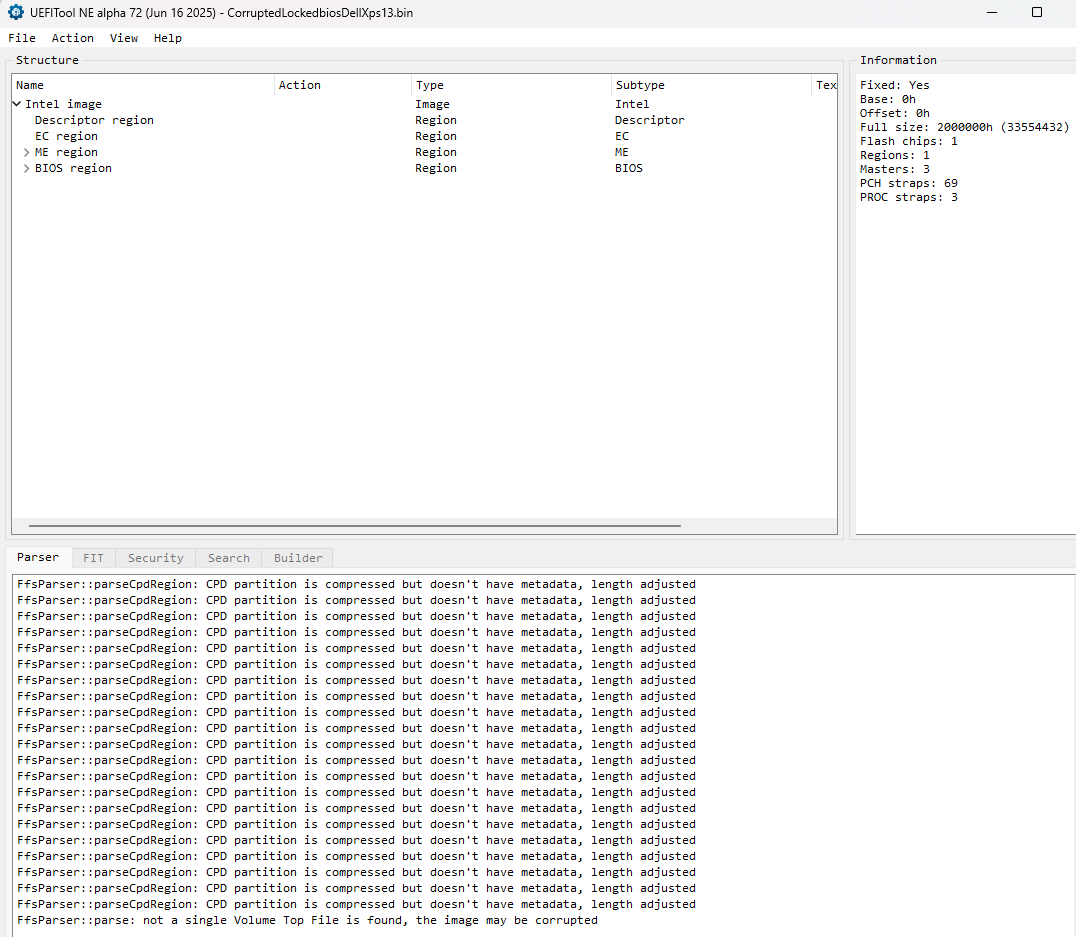Click the Structure tree horizontal scrollbar
This screenshot has width=1076, height=937.
point(355,526)
